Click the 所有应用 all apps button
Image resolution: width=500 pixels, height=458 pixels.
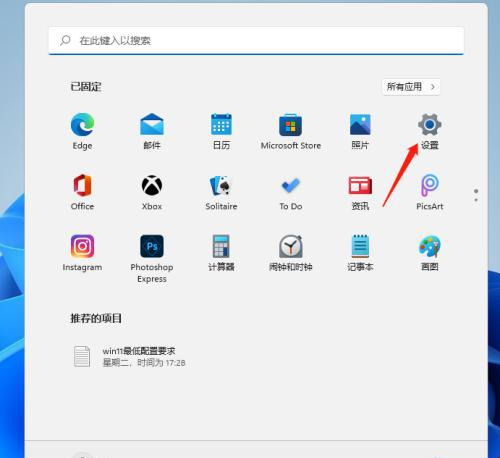tap(411, 87)
